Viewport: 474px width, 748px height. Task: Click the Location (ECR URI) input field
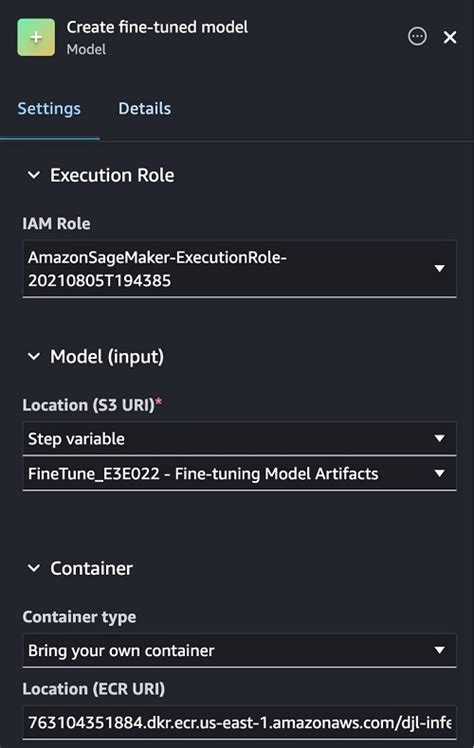click(239, 722)
